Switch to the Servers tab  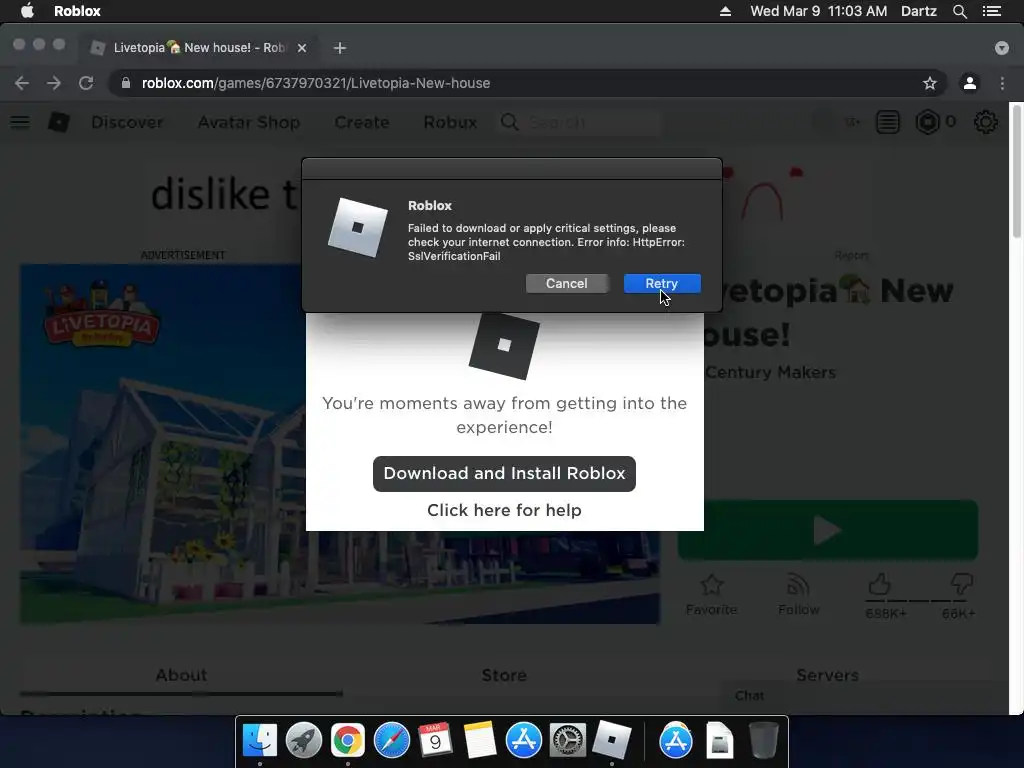[x=827, y=675]
